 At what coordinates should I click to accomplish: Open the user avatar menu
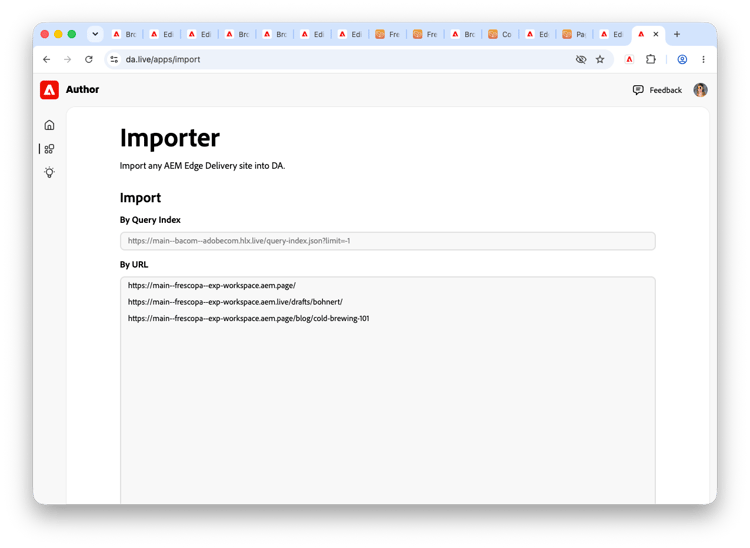click(700, 90)
